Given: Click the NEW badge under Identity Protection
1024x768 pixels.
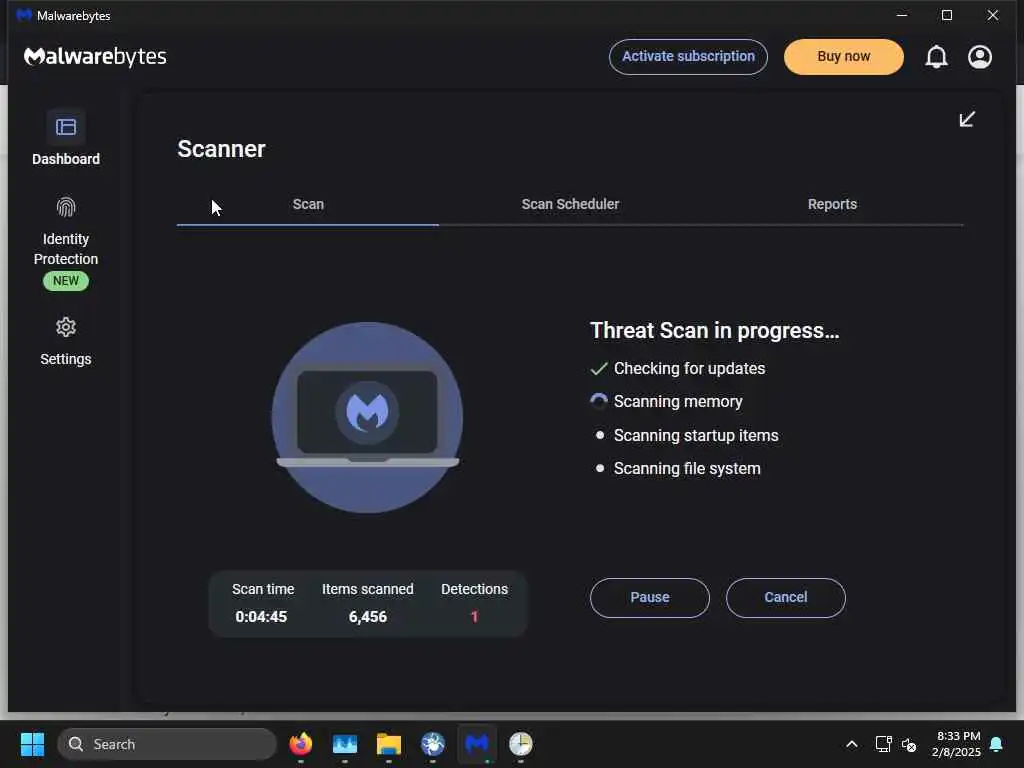Looking at the screenshot, I should click(x=66, y=281).
